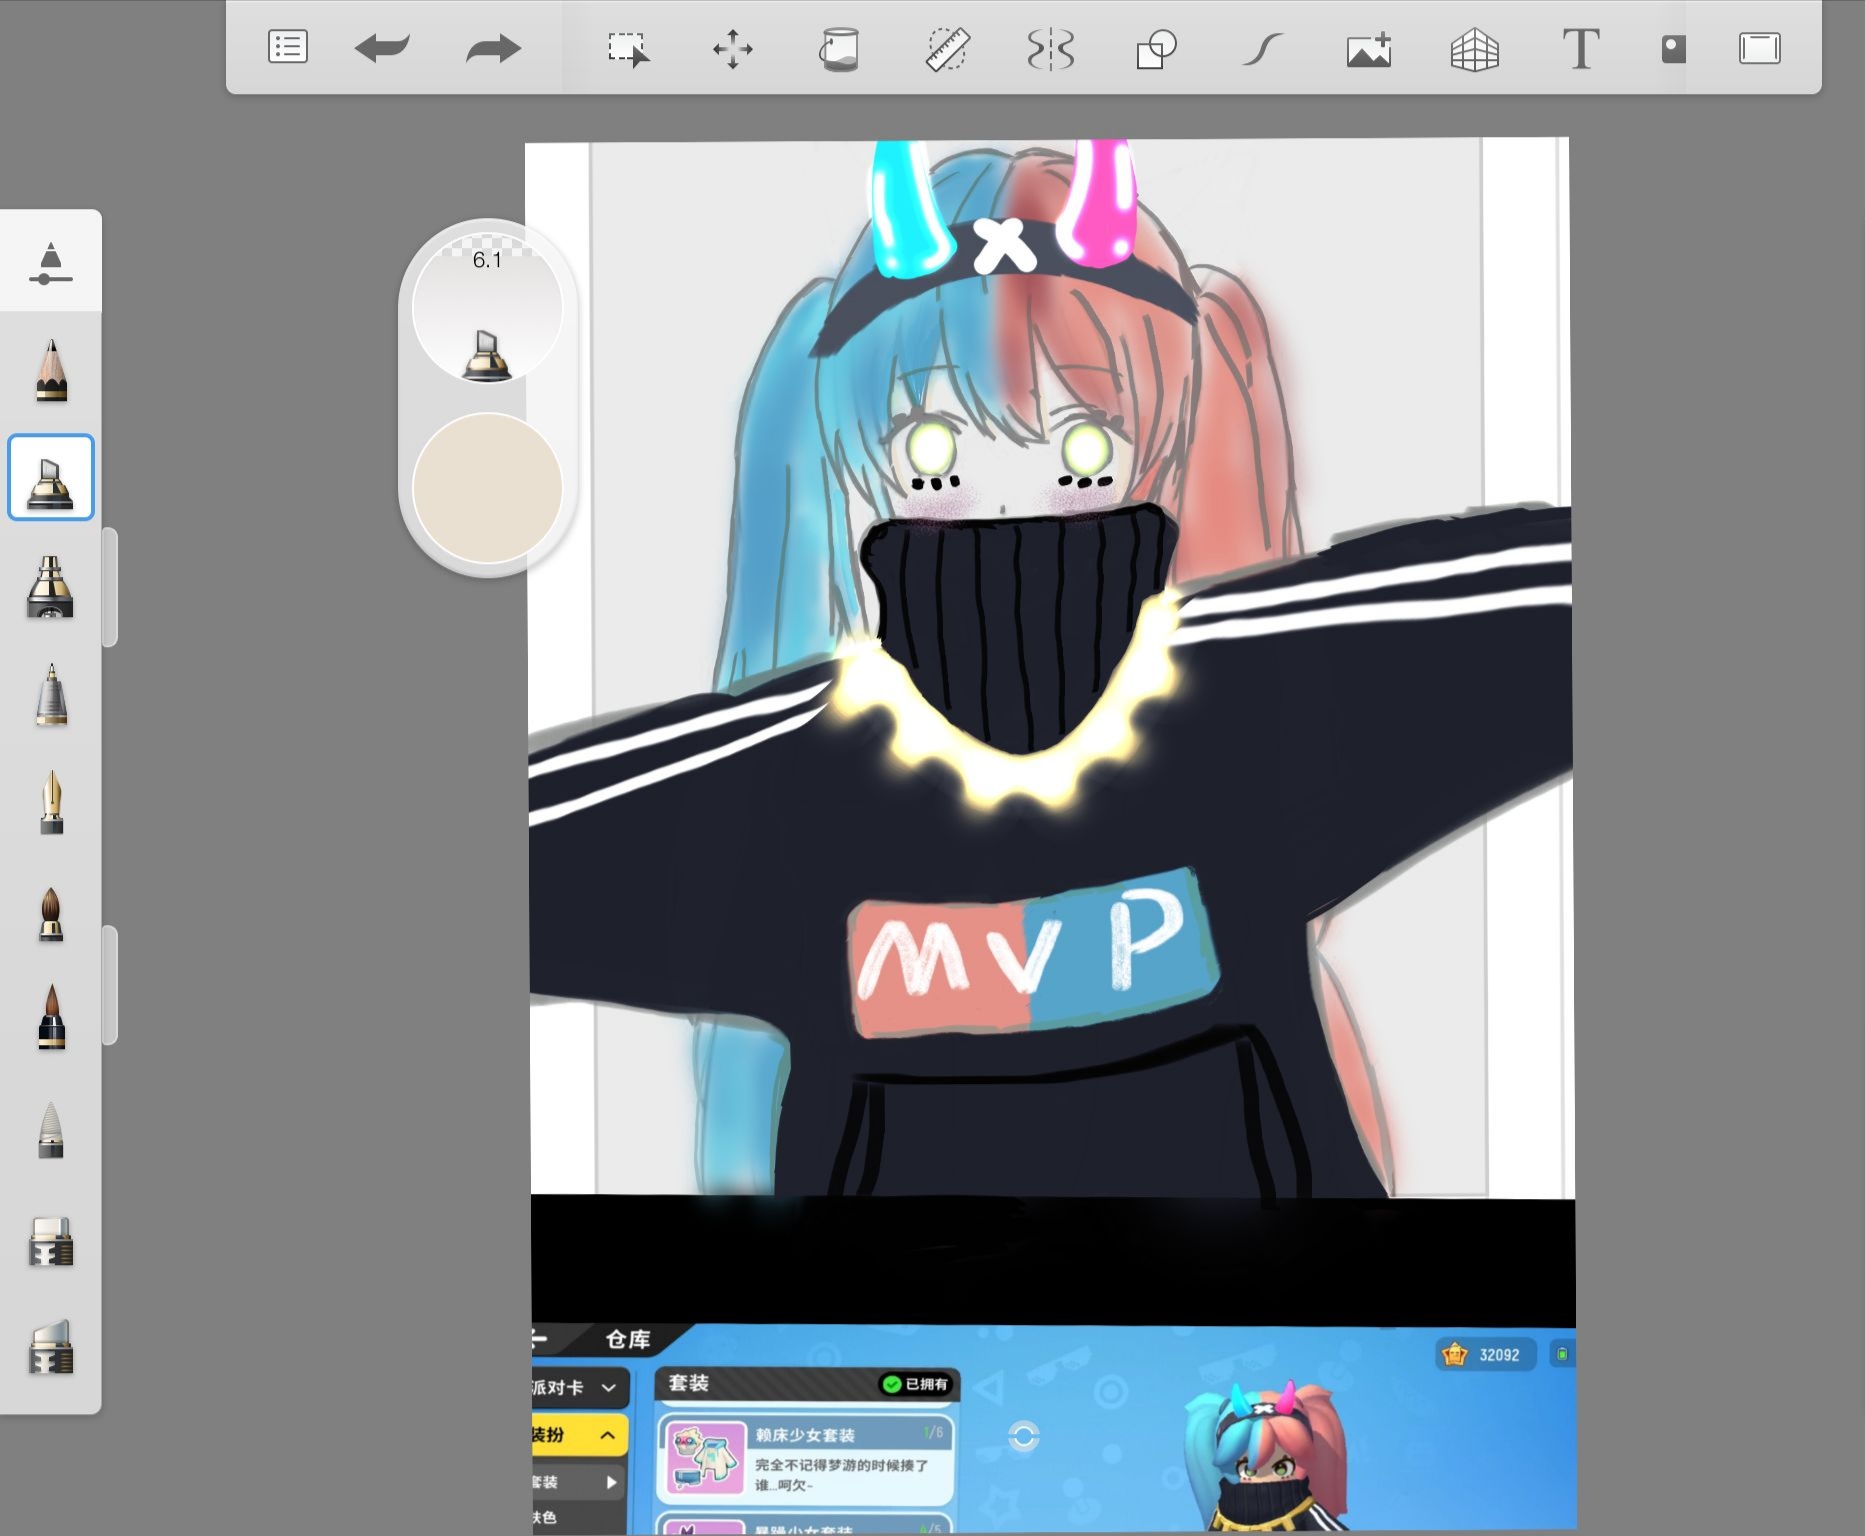Image resolution: width=1865 pixels, height=1536 pixels.
Task: Select the Text tool
Action: (x=1581, y=48)
